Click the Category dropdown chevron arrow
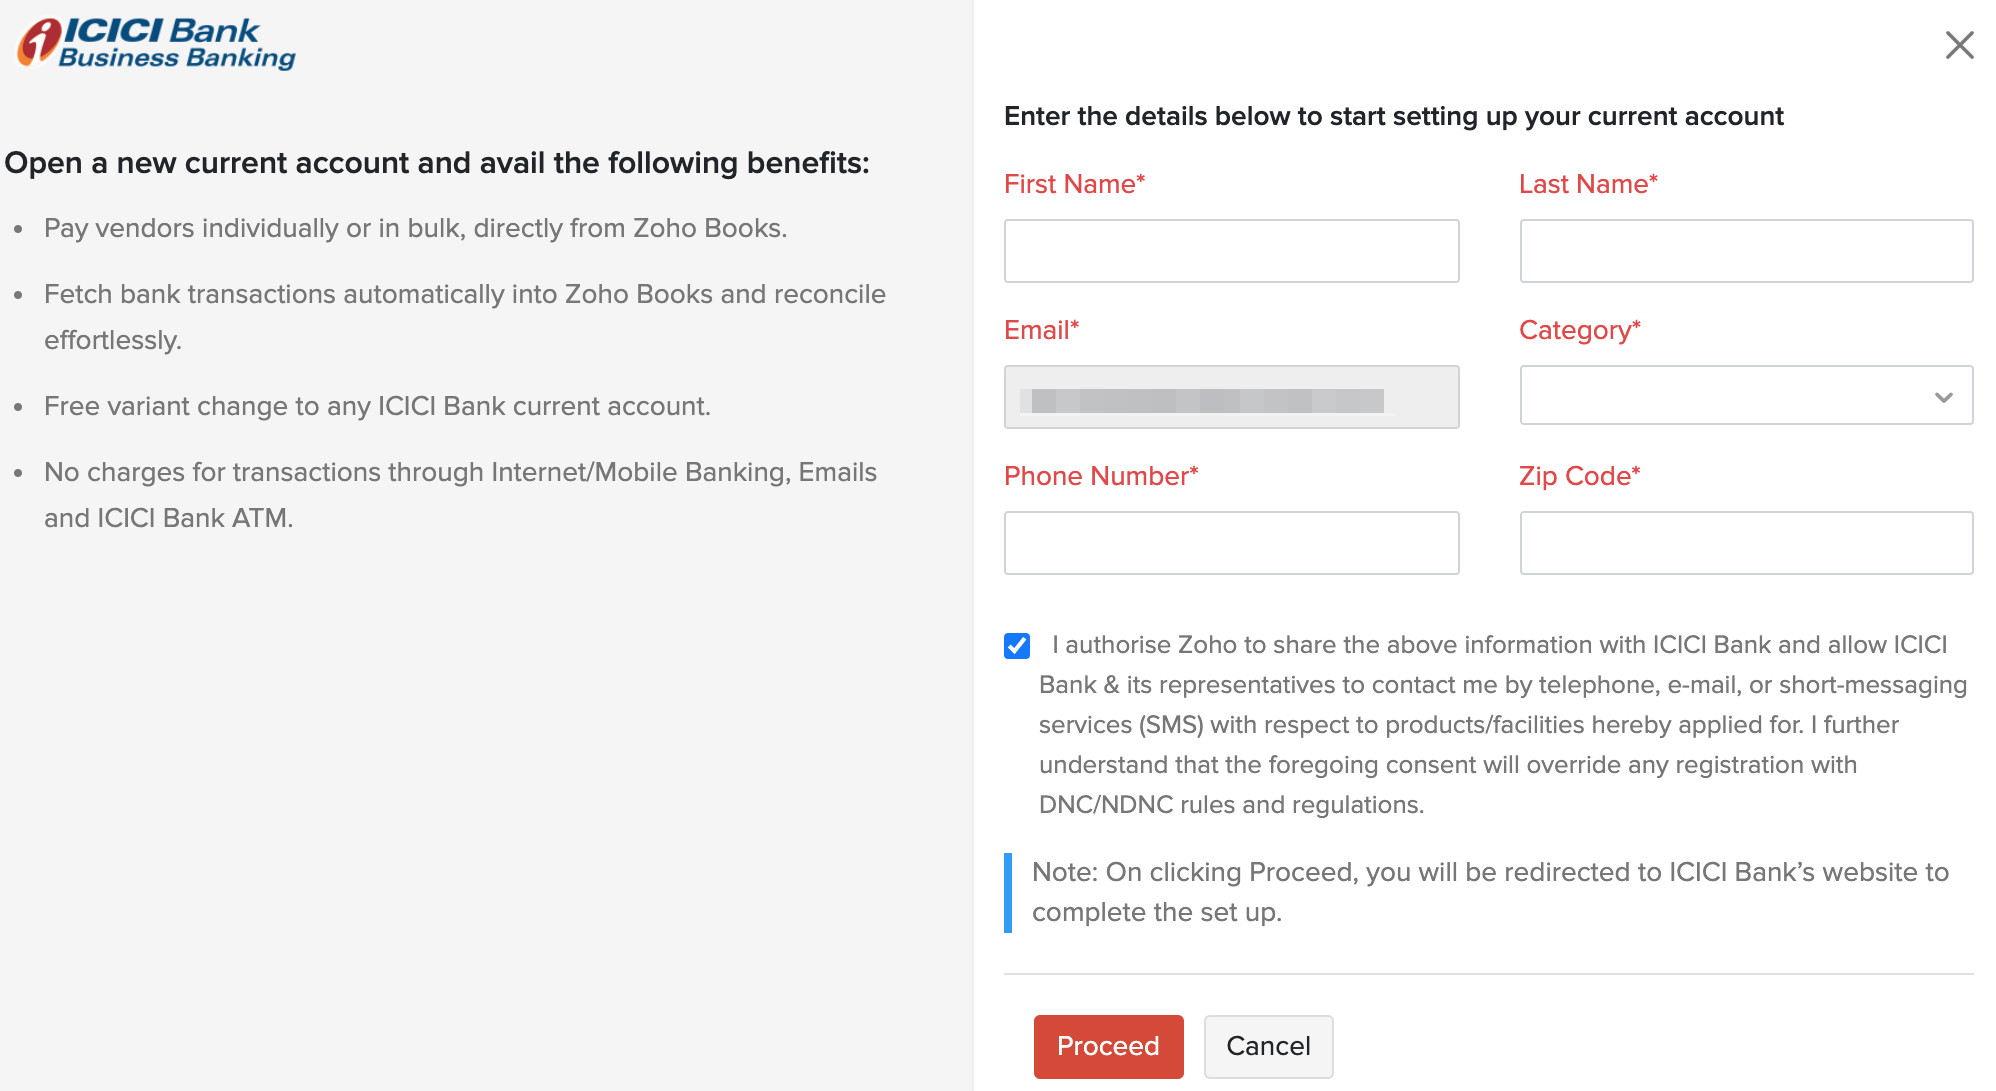The image size is (1996, 1091). [x=1943, y=397]
